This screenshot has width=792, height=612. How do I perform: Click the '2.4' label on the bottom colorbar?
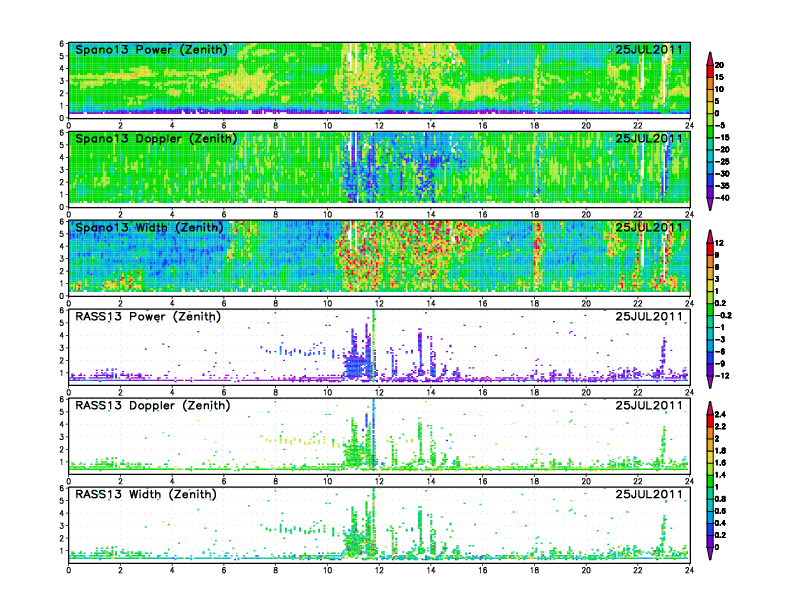point(720,414)
